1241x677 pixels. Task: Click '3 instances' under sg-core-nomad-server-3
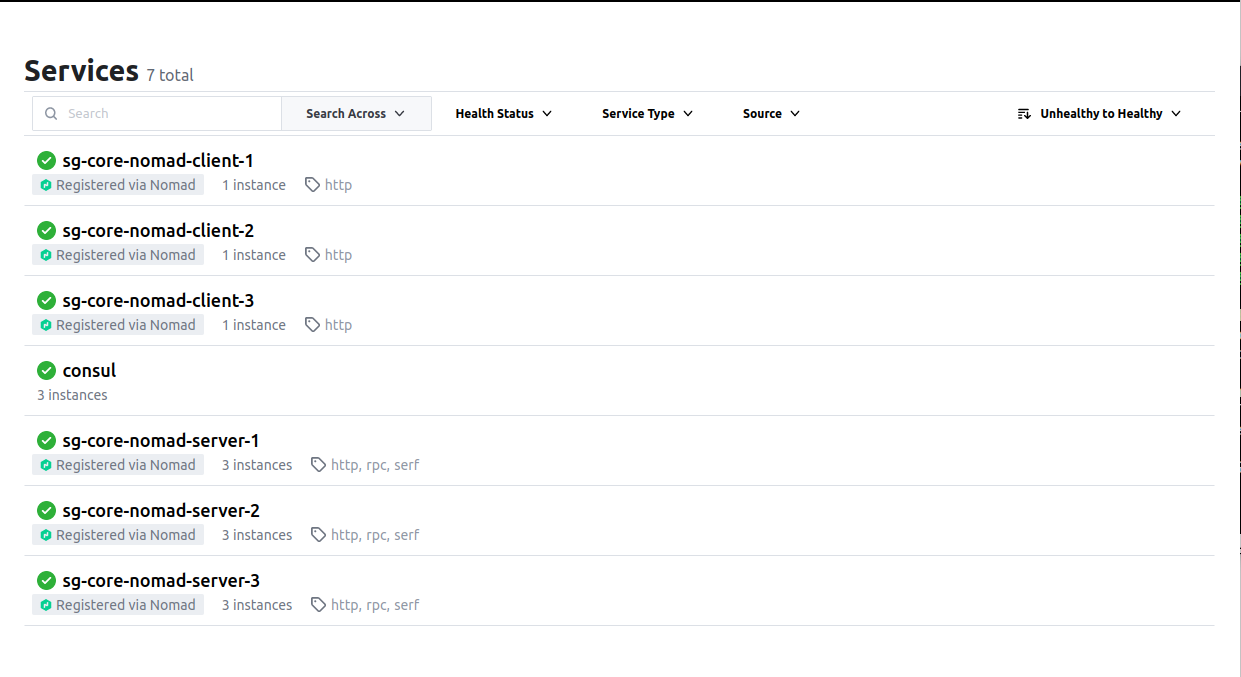tap(257, 605)
